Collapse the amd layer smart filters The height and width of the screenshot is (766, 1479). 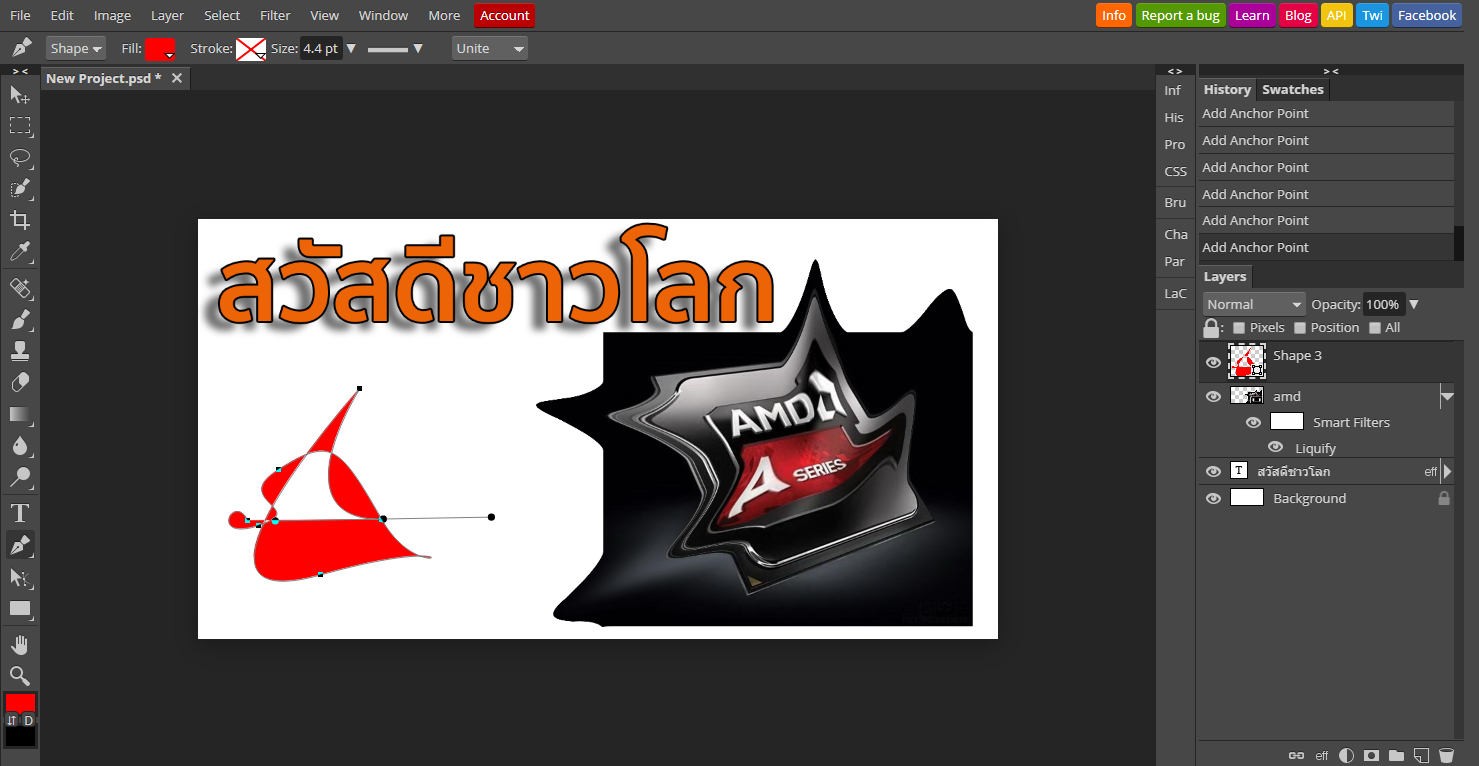coord(1447,397)
